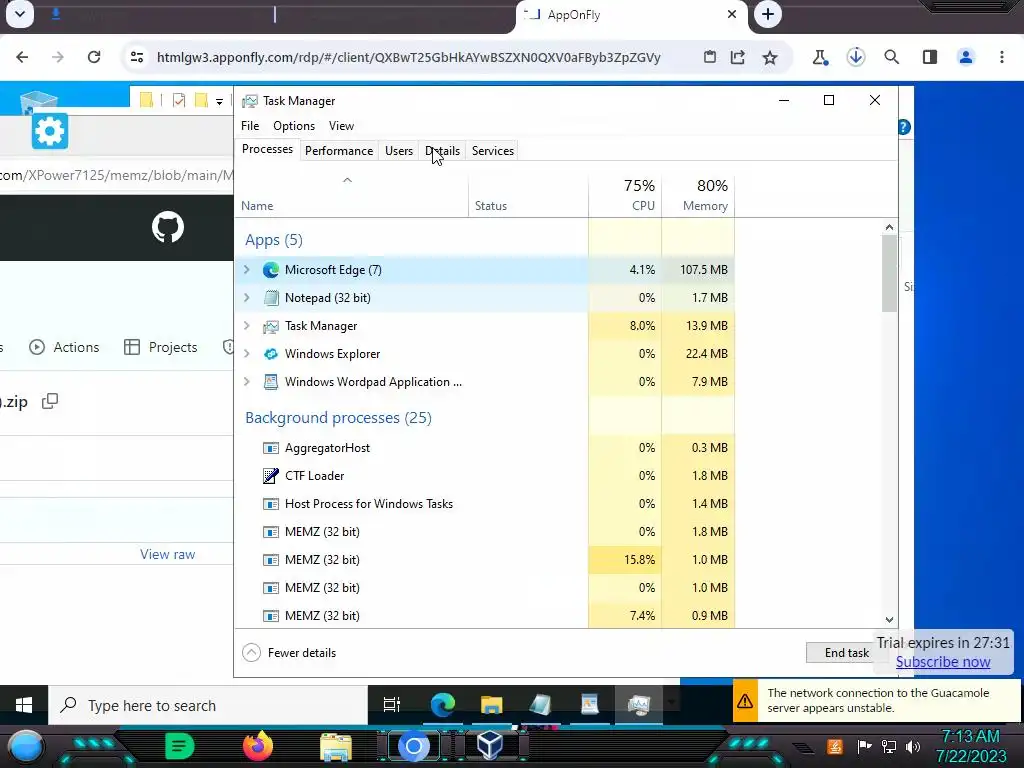
Task: Open a new Chrome tab with plus button
Action: (x=768, y=14)
